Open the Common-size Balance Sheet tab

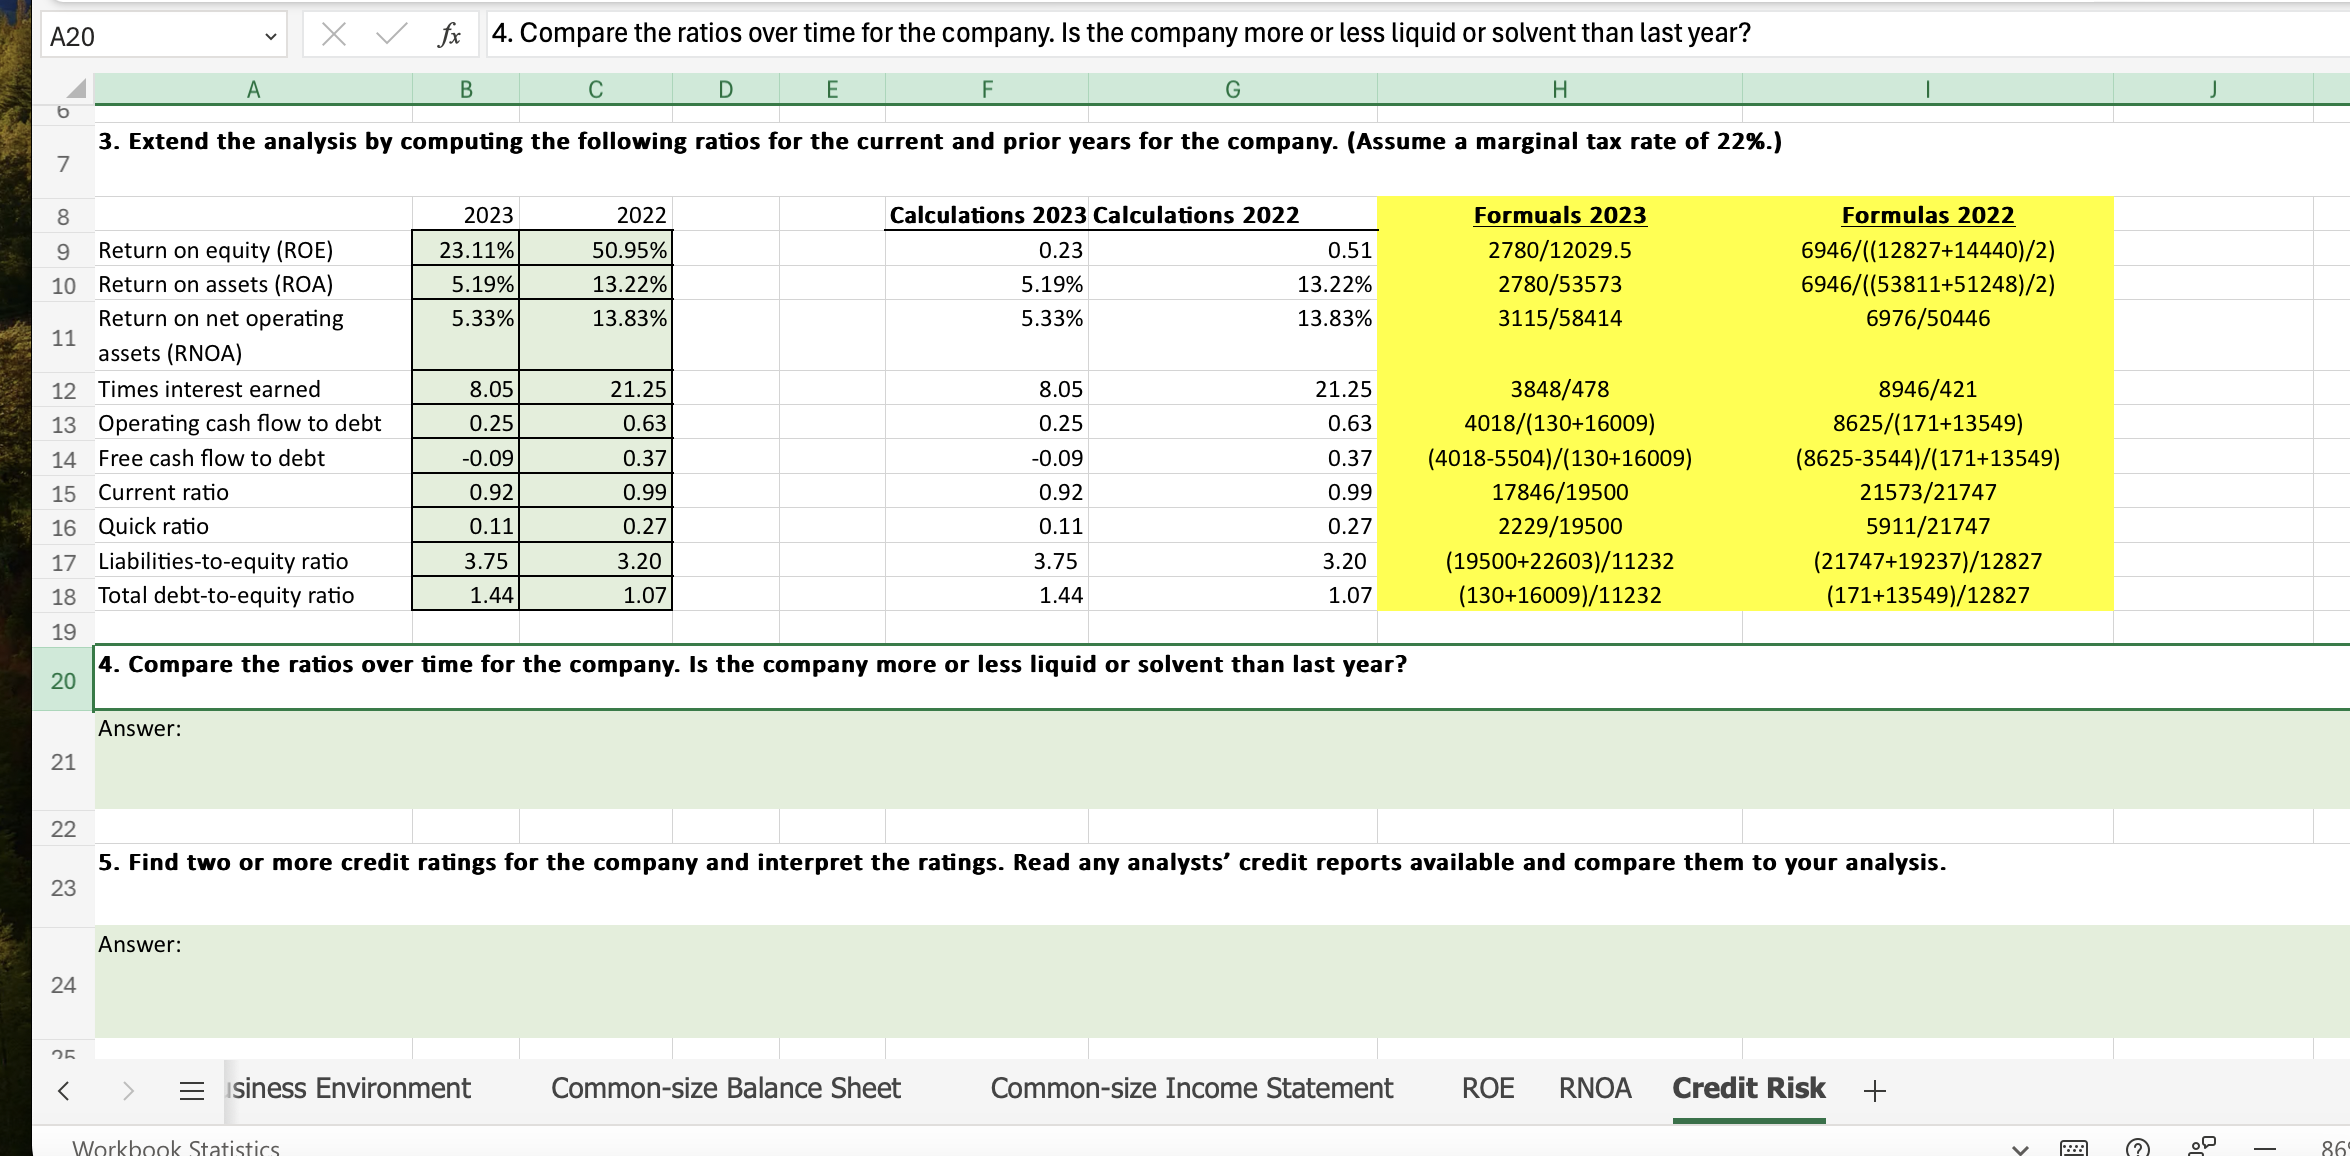pos(725,1088)
